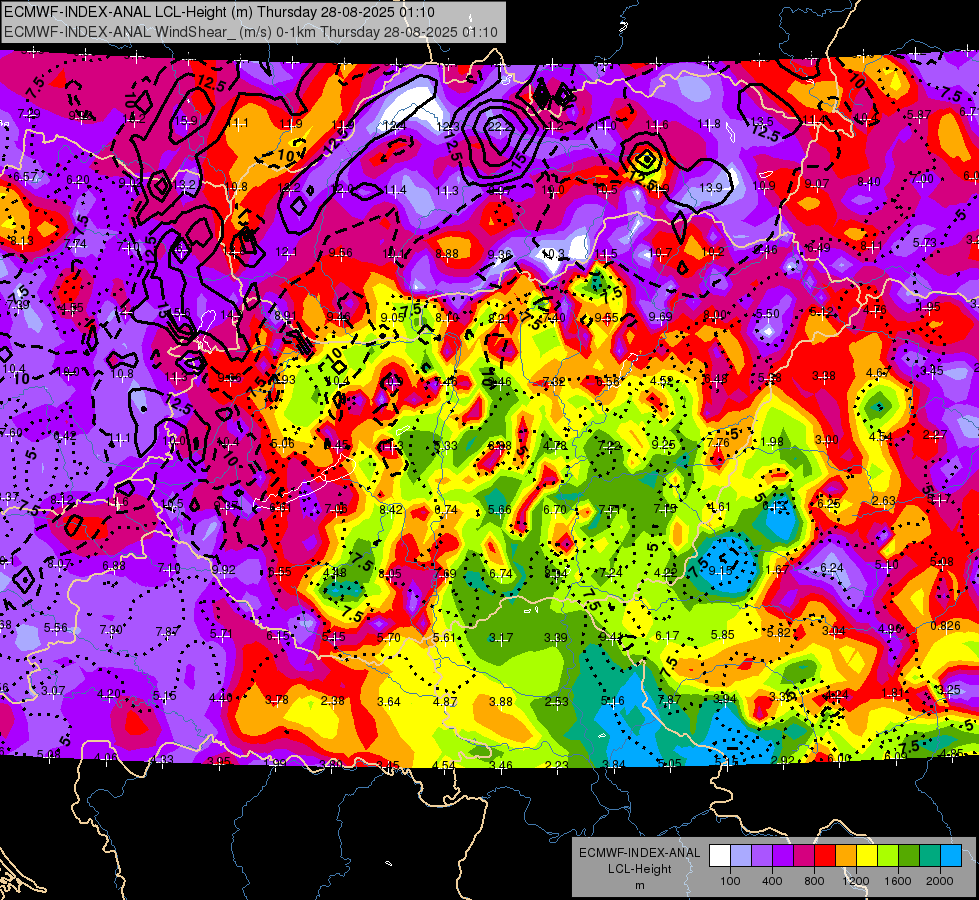Viewport: 979px width, 900px height.
Task: Click the 5.61 grid value
Action: click(x=445, y=638)
